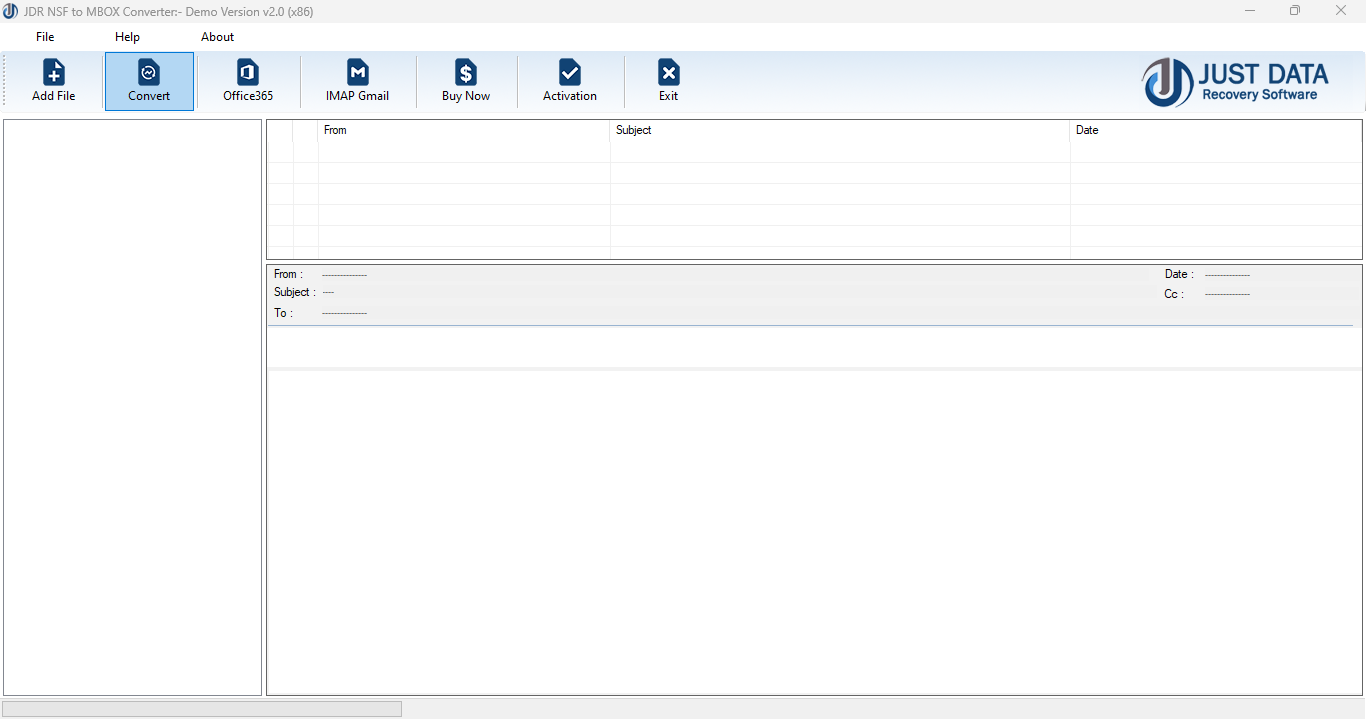
Task: Click the Exit toolbar icon
Action: click(668, 81)
